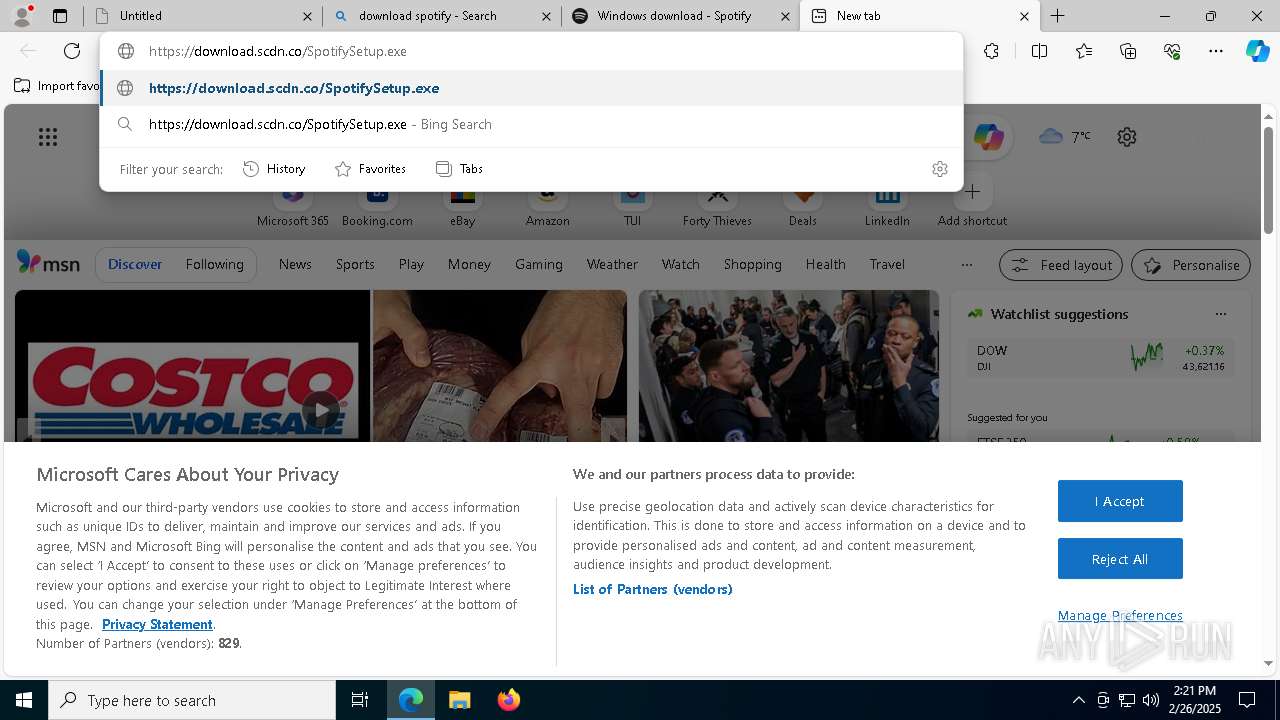Open the Import favorites bookmark
This screenshot has width=1280, height=720.
56,86
